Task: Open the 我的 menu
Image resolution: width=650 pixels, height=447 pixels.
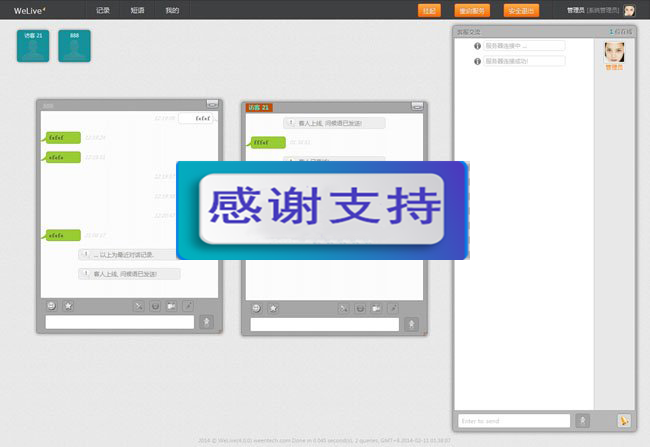Action: coord(172,10)
